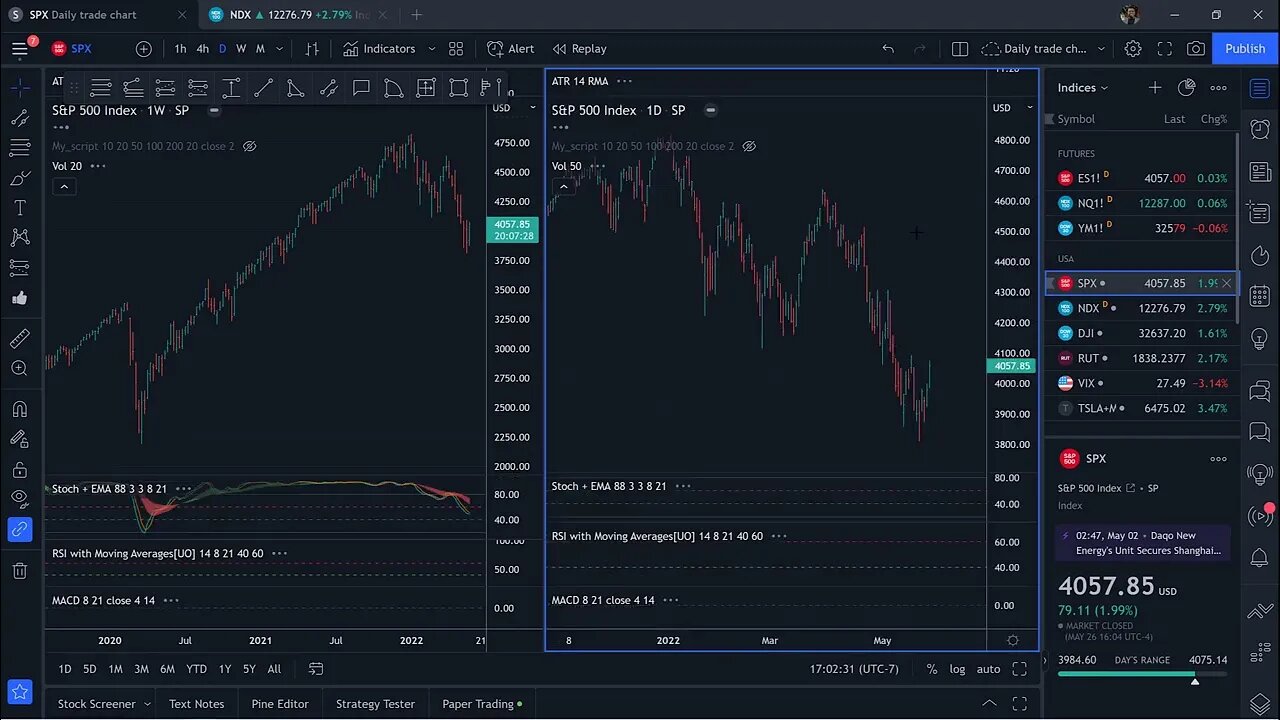Select the brush drawing tool
The image size is (1280, 720).
pyautogui.click(x=19, y=178)
